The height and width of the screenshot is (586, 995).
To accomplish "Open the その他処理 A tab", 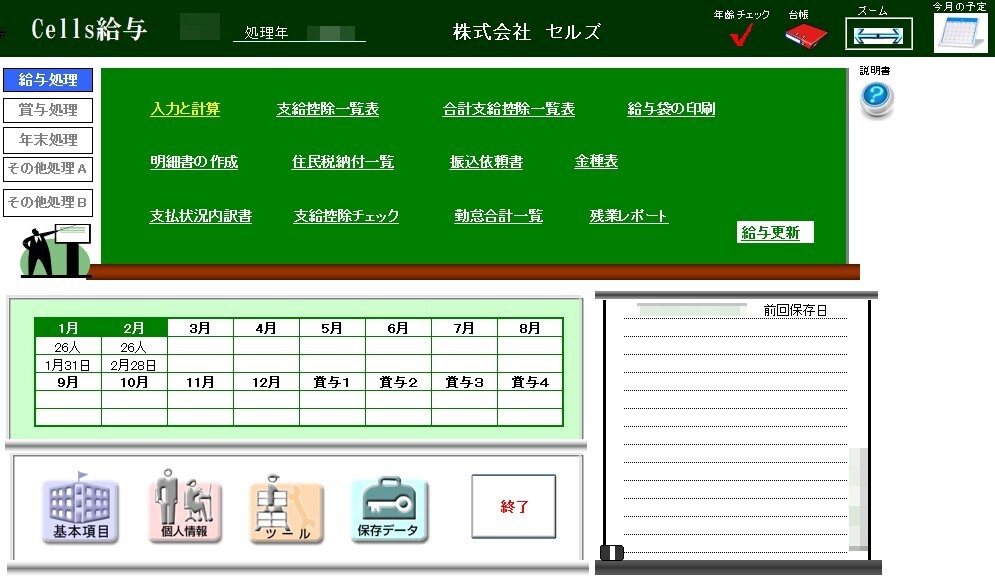I will coord(48,169).
